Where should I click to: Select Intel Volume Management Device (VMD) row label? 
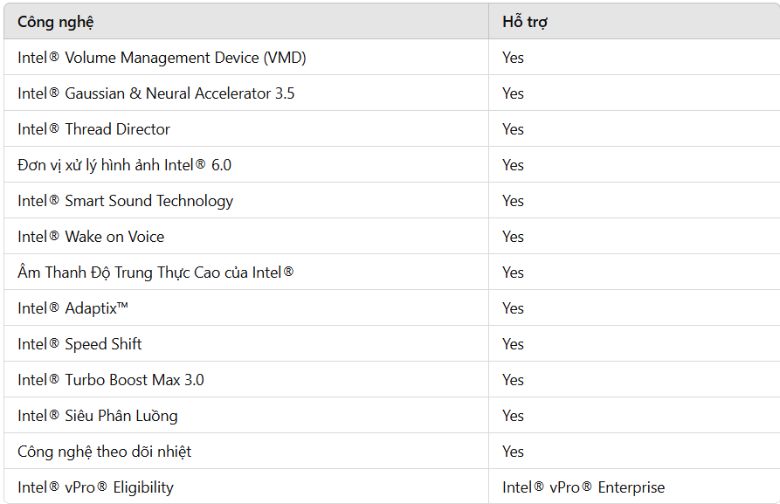[161, 58]
